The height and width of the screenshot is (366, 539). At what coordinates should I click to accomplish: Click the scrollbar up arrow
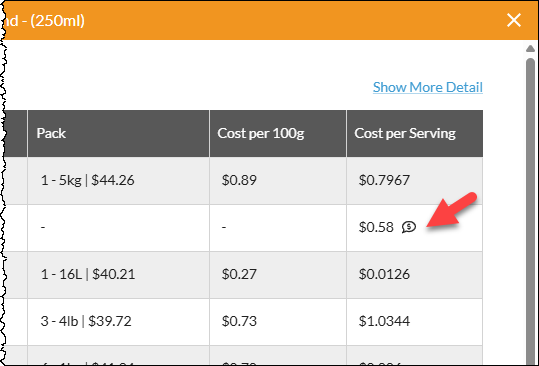[530, 49]
